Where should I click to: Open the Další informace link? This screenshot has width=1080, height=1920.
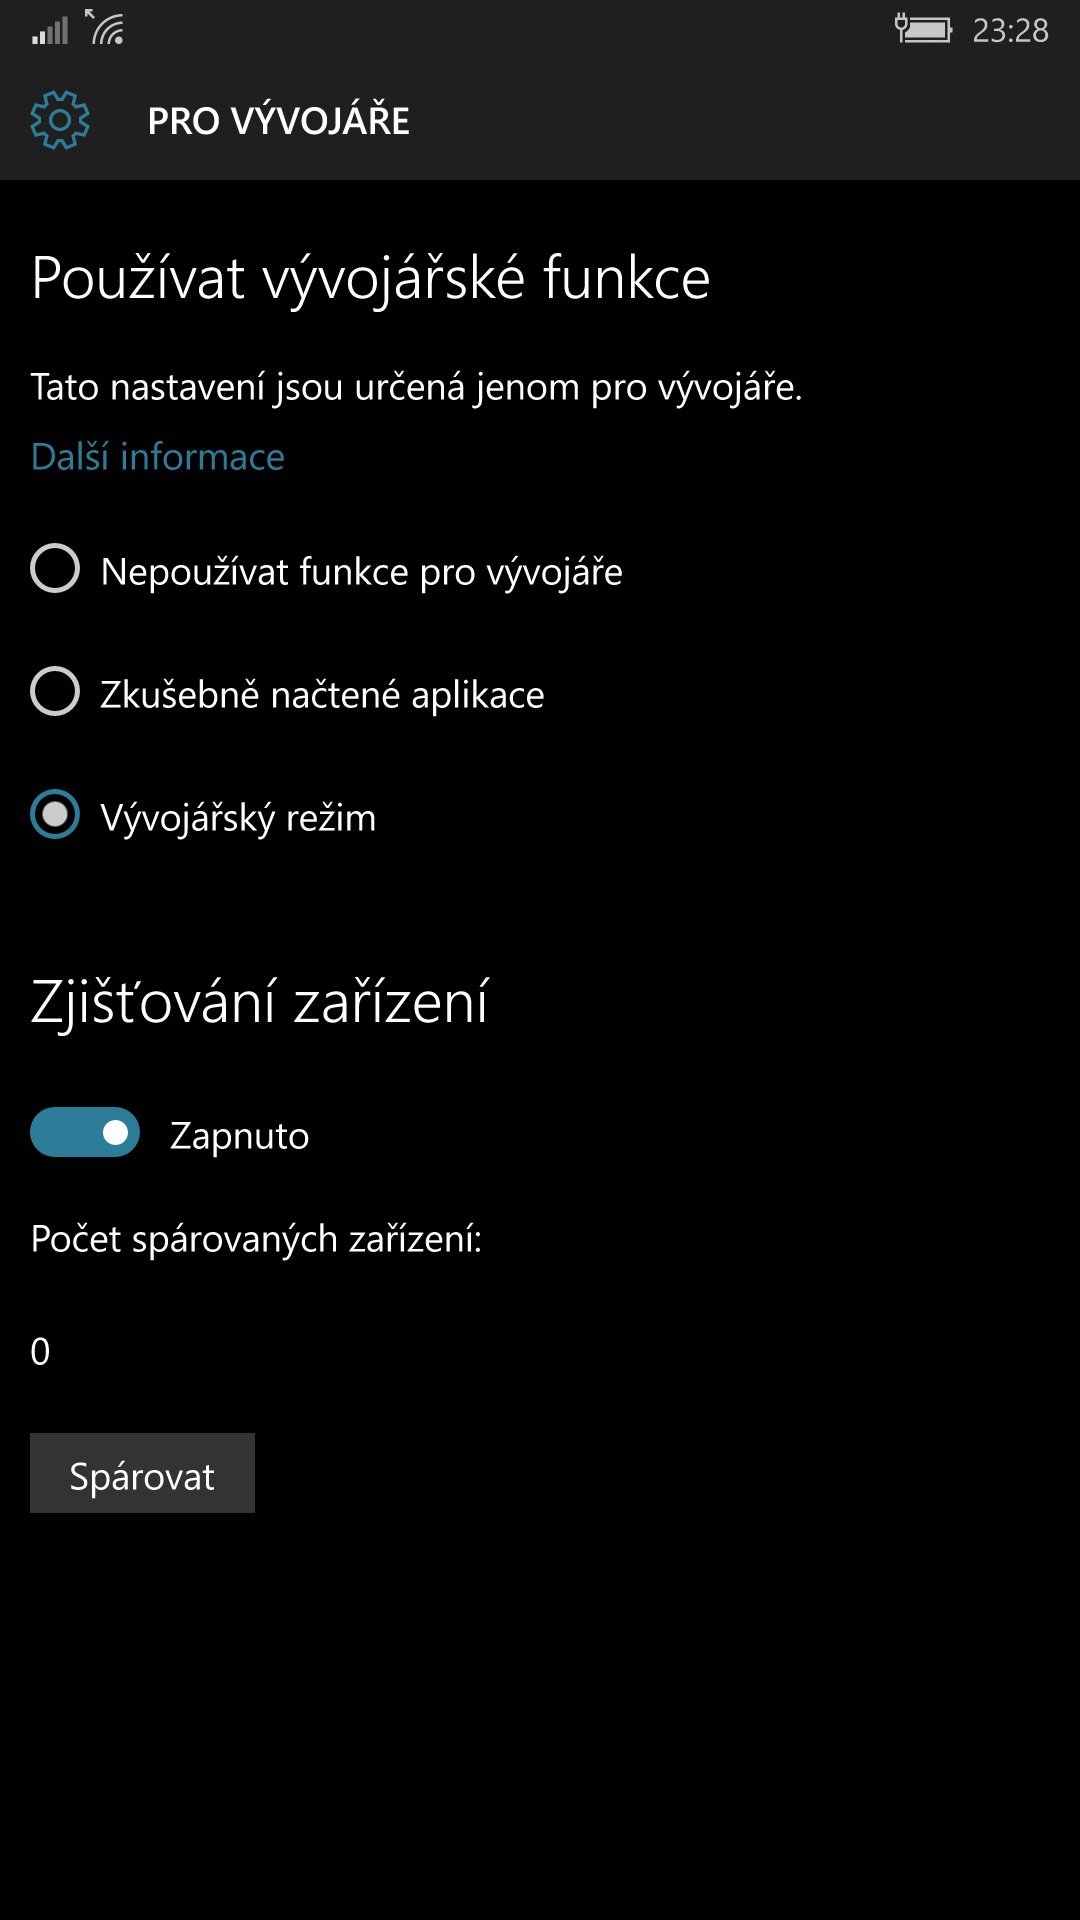point(158,457)
